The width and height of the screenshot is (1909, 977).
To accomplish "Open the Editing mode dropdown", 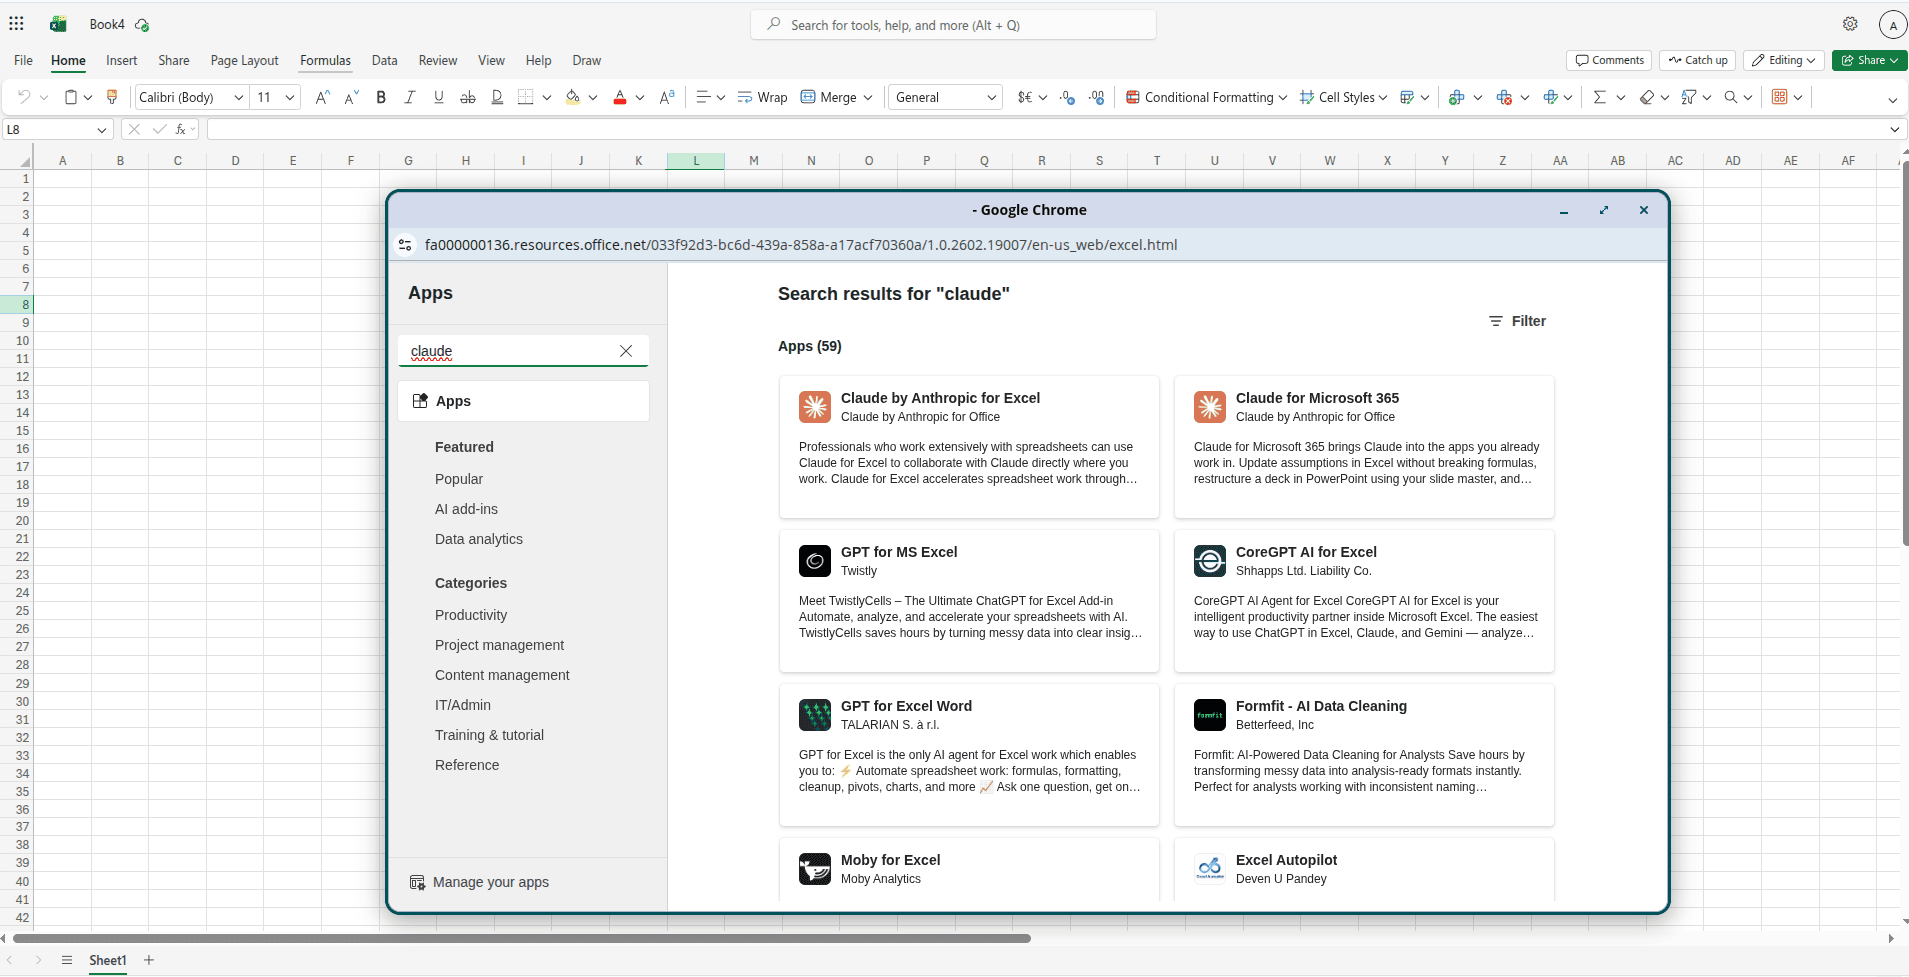I will [1784, 60].
